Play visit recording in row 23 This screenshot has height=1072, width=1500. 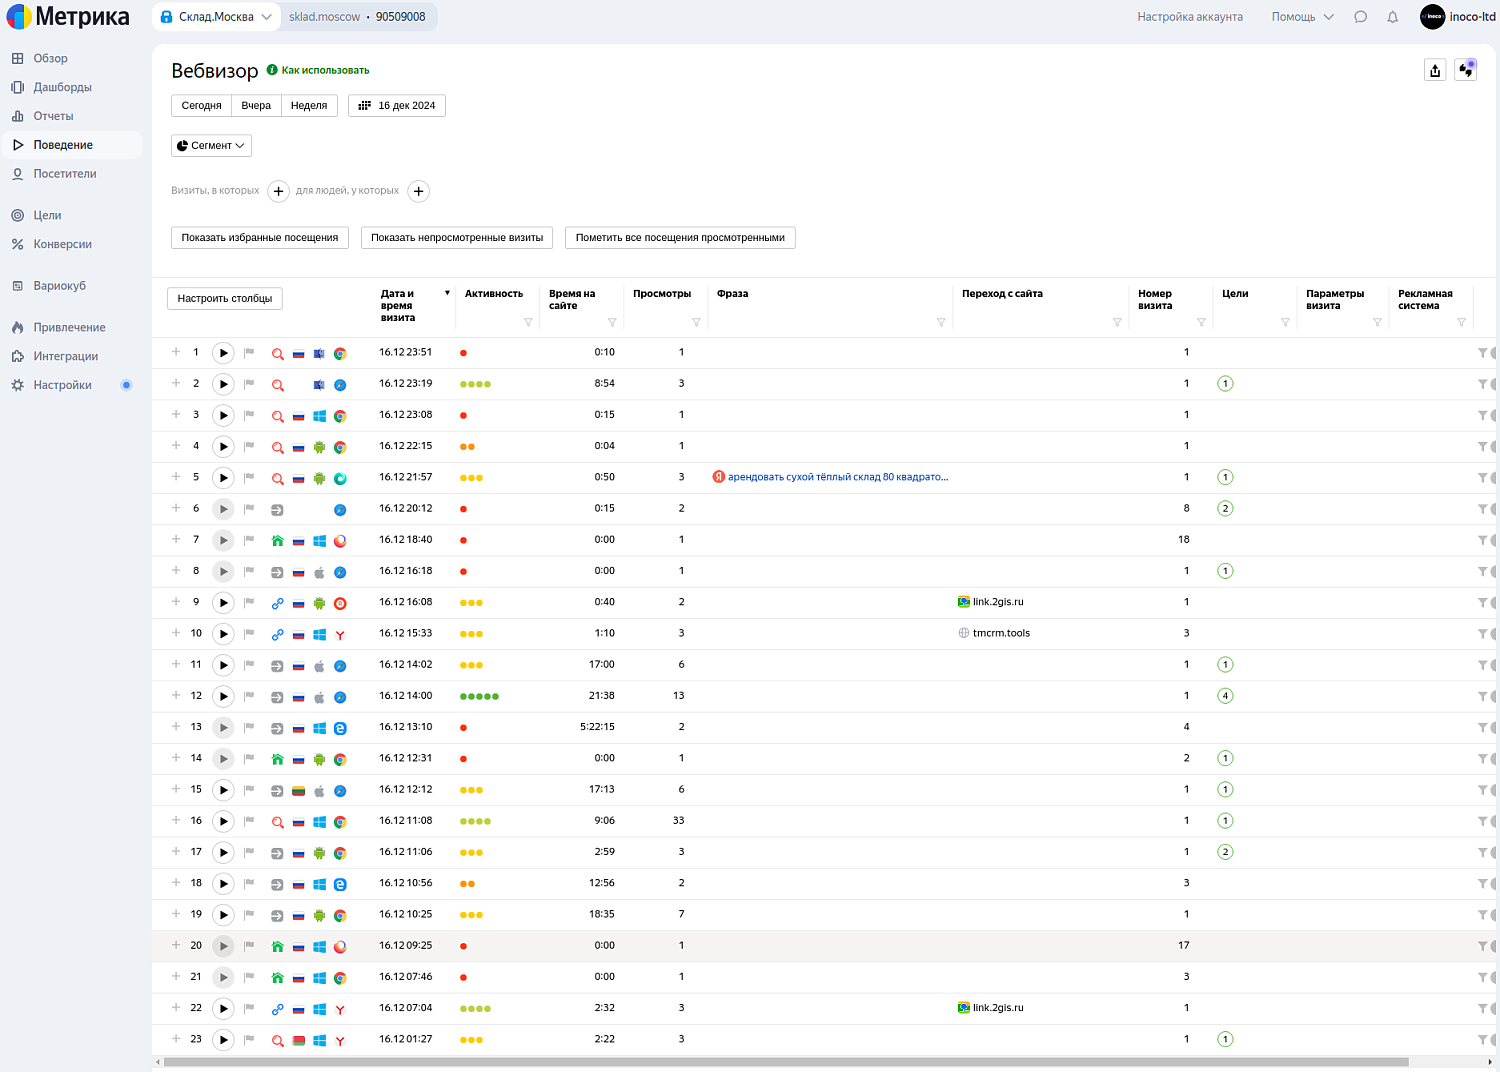223,1040
